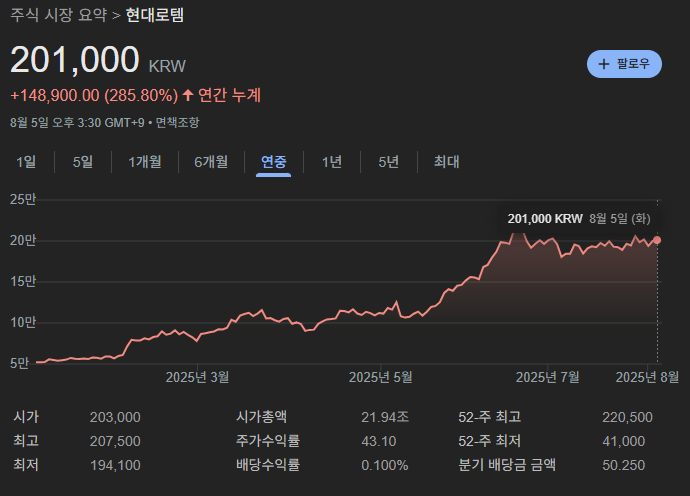Screen dimensions: 690x496
Task: Click the 최저 value 194,100
Action: pyautogui.click(x=115, y=465)
